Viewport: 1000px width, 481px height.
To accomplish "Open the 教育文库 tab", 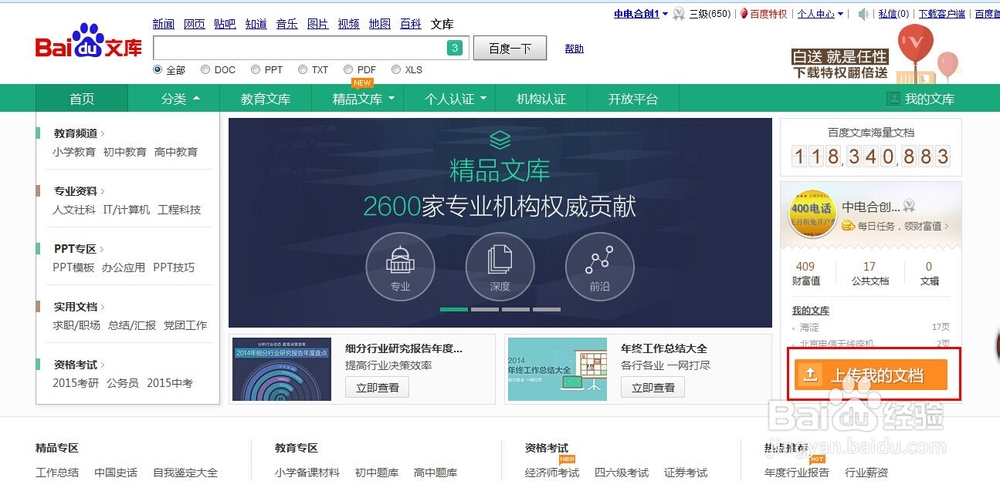I will click(x=265, y=99).
